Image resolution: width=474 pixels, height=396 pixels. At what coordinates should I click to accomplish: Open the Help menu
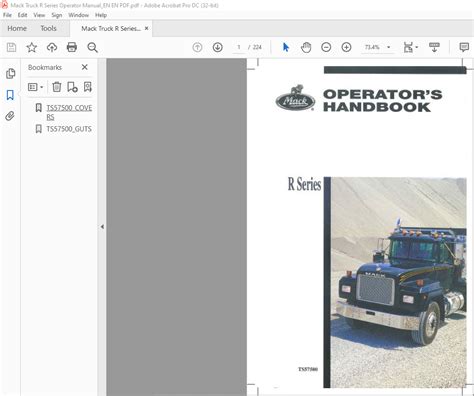[101, 15]
